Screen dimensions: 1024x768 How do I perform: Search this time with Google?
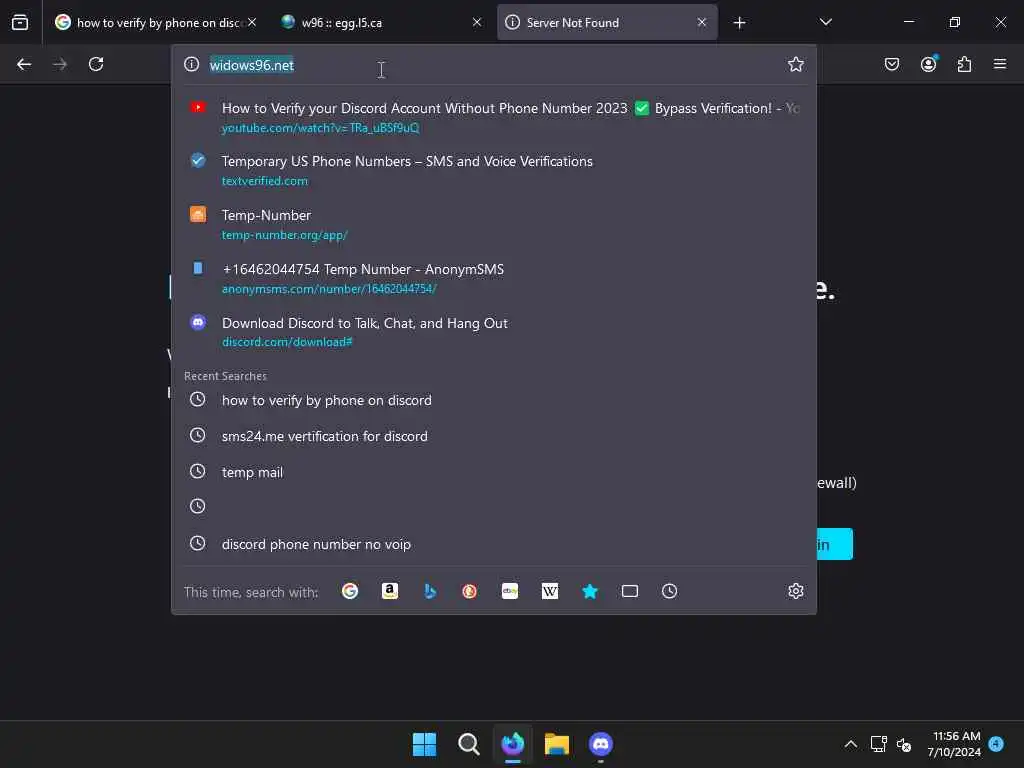(350, 591)
